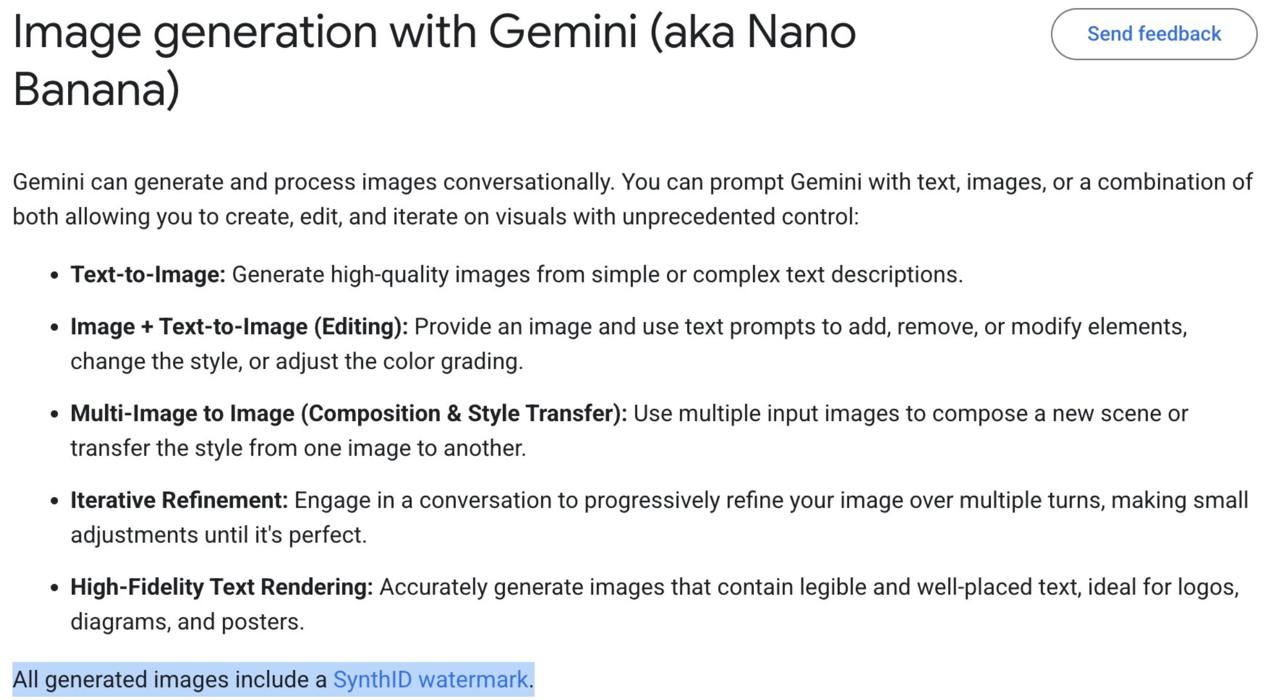Viewport: 1280px width, 700px height.
Task: Click the bullet dot before "Text-to-Image:"
Action: (54, 276)
